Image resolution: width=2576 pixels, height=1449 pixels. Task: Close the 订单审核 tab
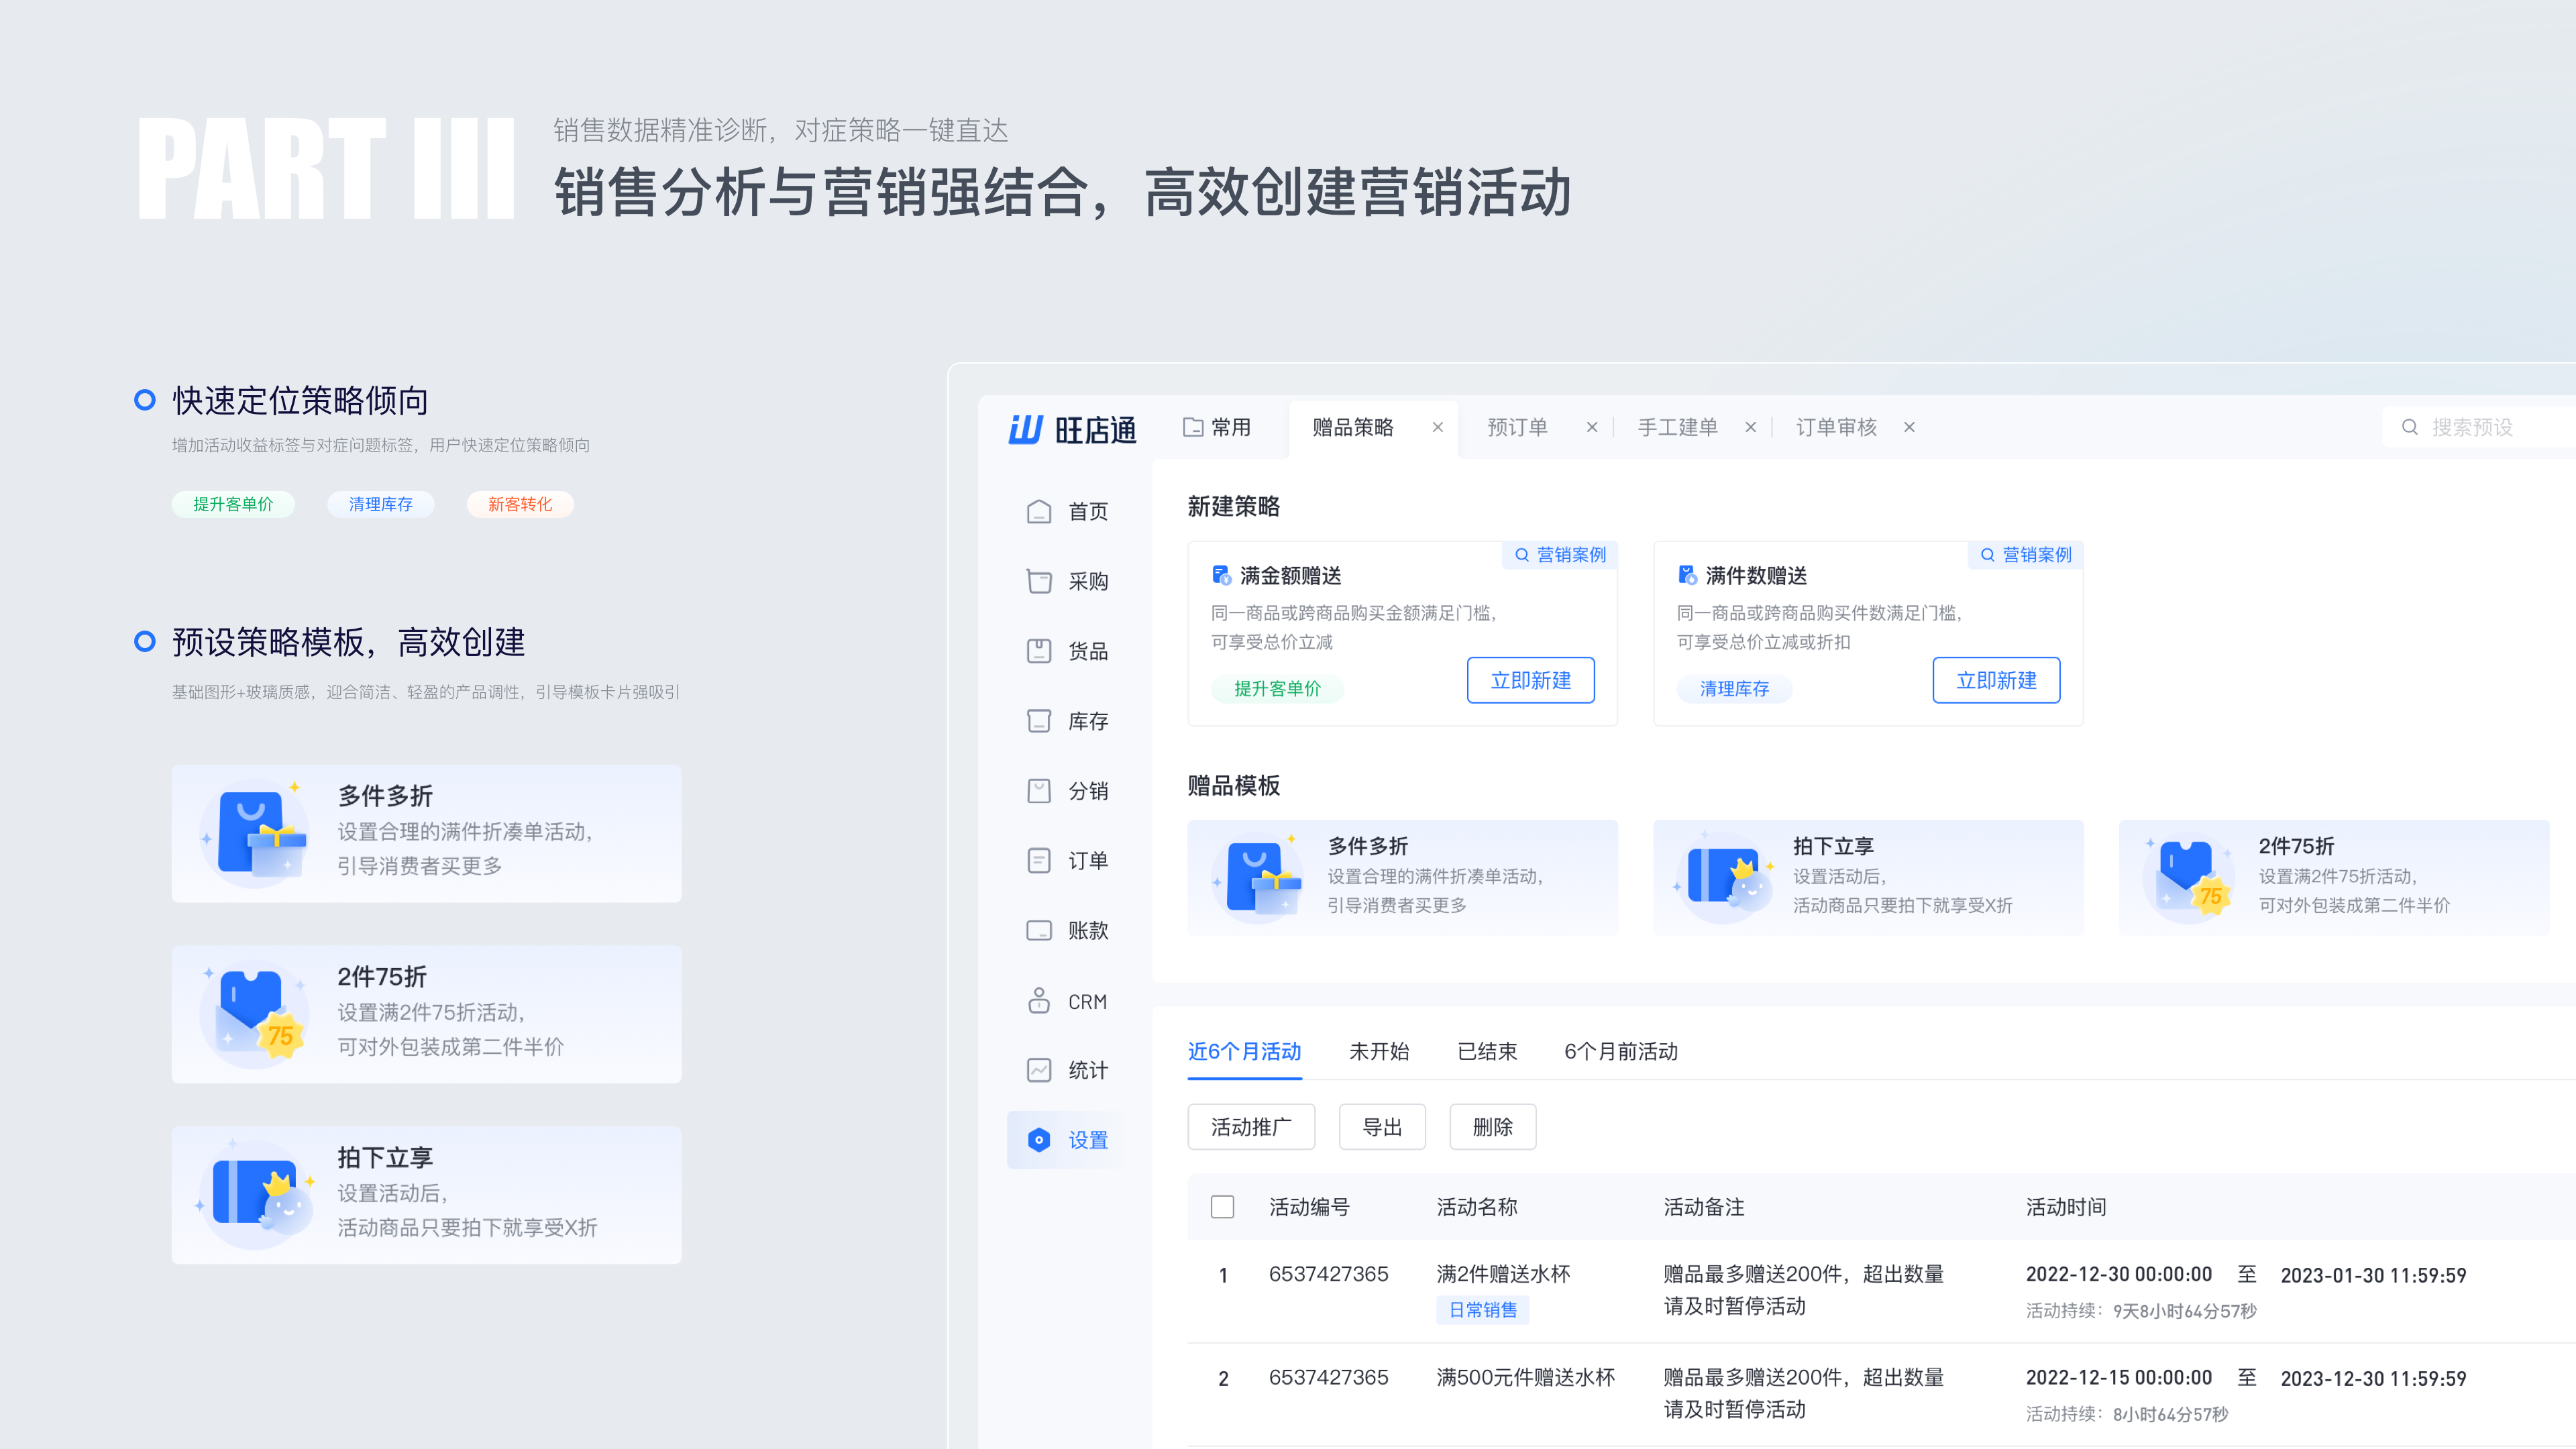pos(1909,428)
